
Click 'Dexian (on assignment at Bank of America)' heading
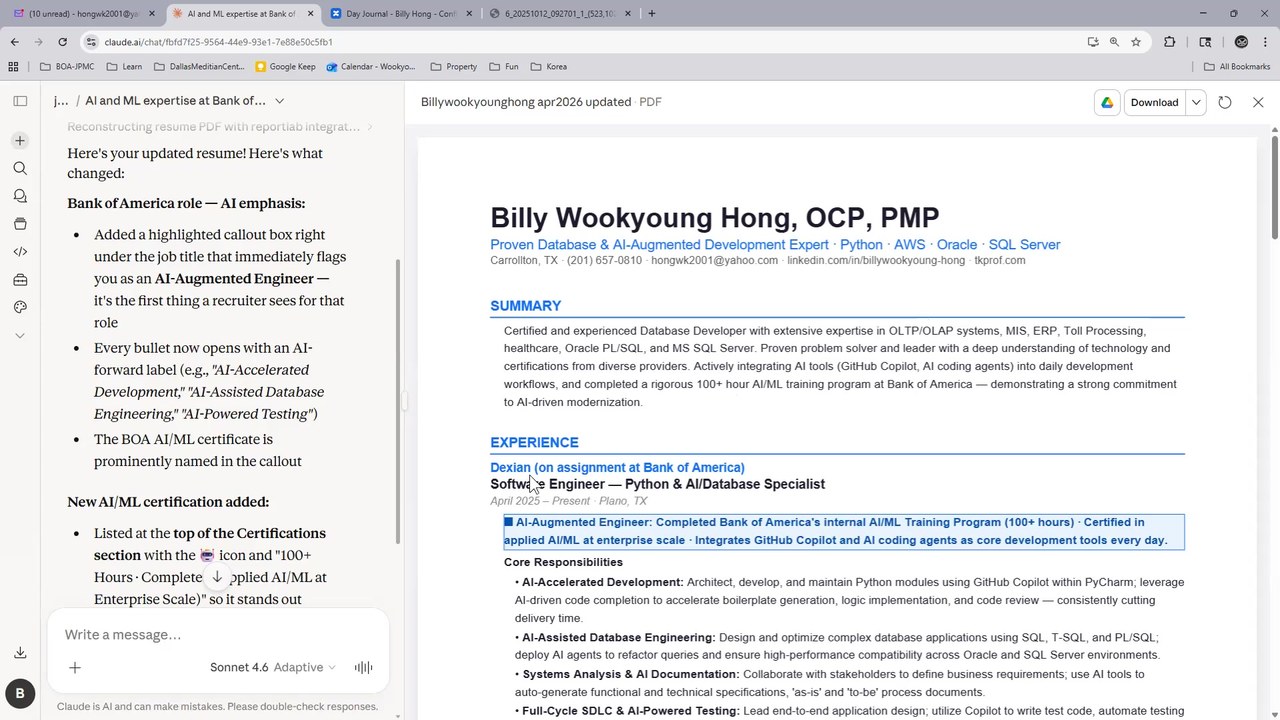[x=617, y=467]
